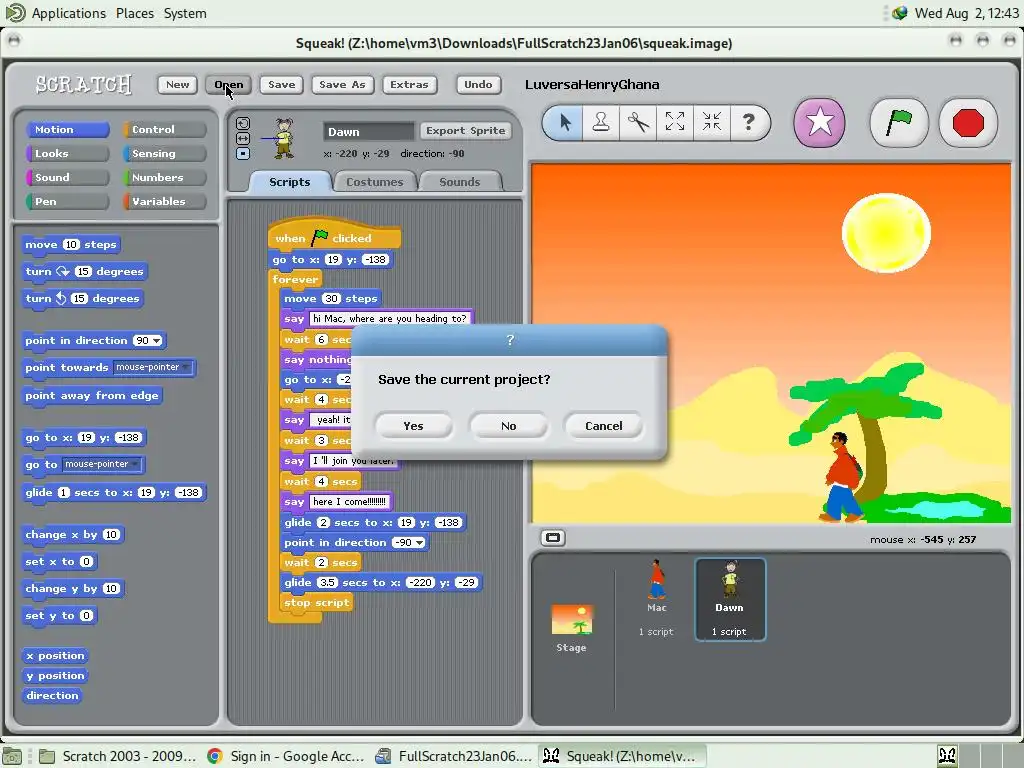Open the Extras menu
1024x768 pixels.
(409, 84)
